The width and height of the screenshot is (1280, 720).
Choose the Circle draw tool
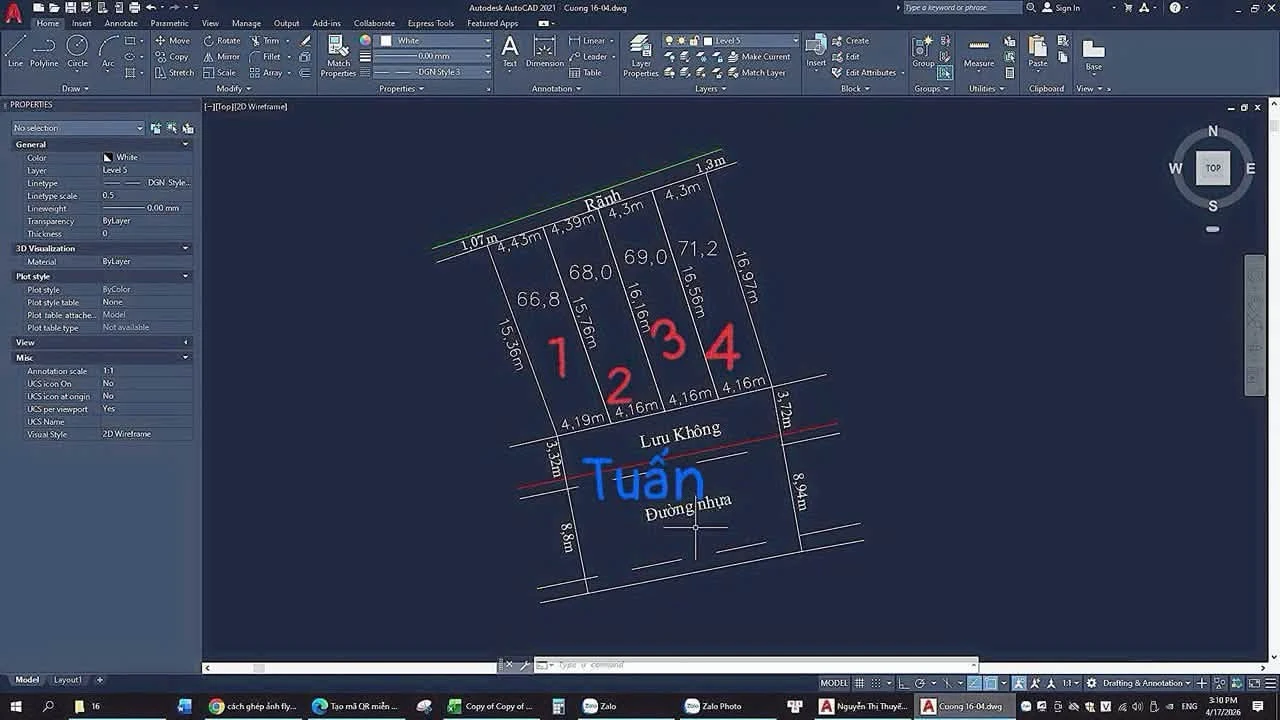click(x=77, y=51)
